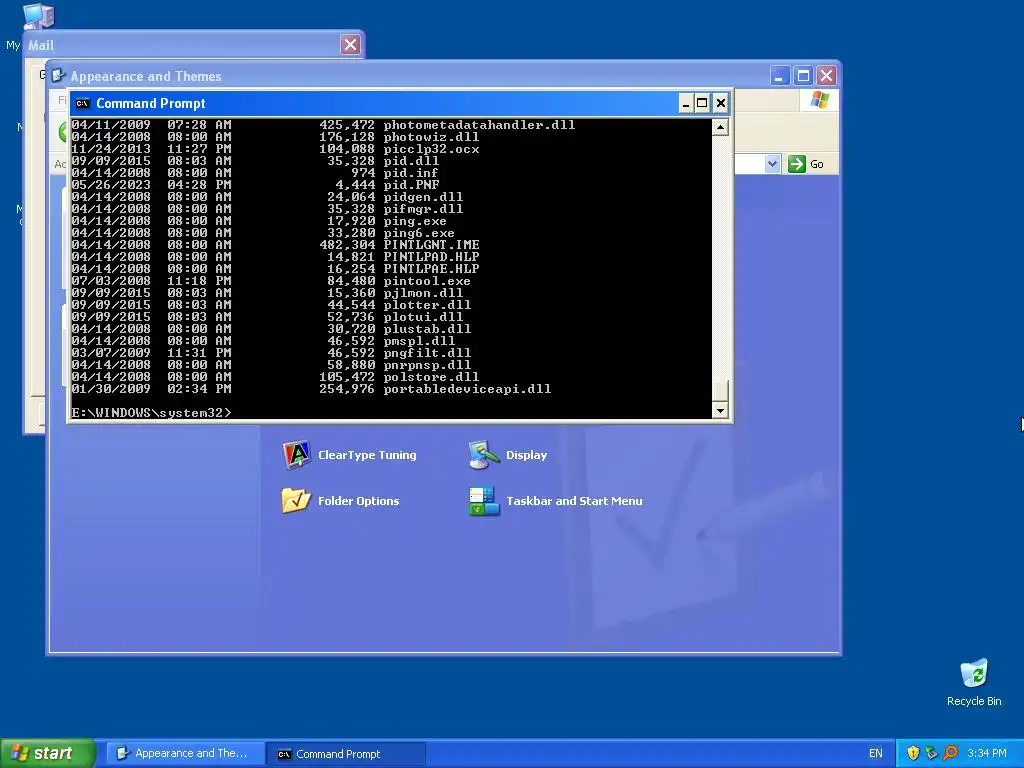Viewport: 1024px width, 768px height.
Task: Click the Display link text
Action: pos(526,455)
